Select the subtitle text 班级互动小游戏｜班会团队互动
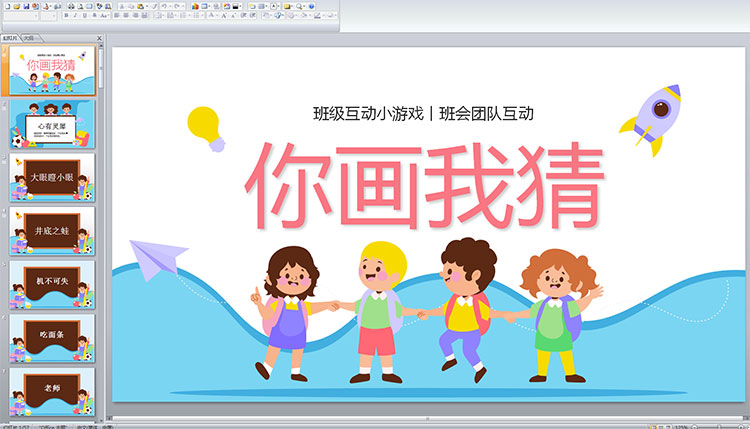The height and width of the screenshot is (429, 750). click(x=423, y=114)
